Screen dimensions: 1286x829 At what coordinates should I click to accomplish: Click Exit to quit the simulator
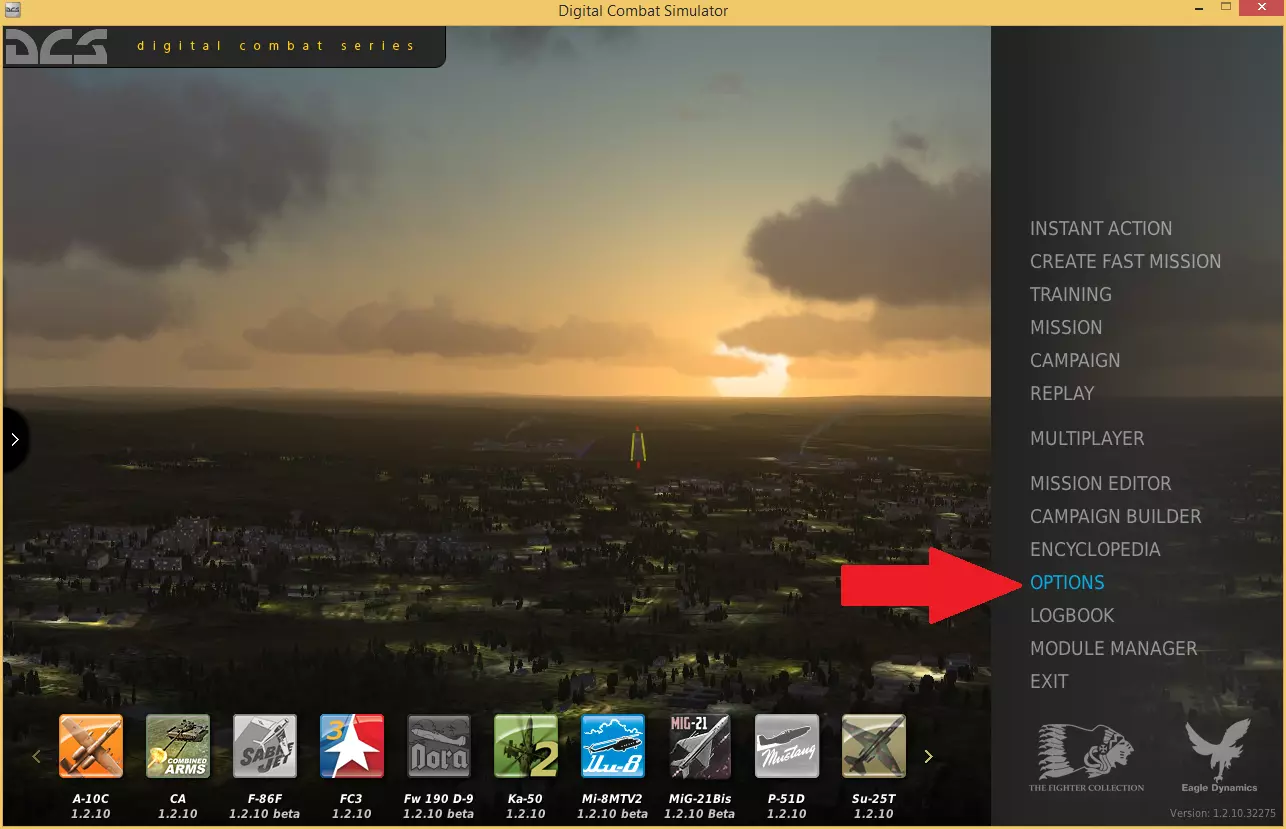coord(1049,682)
